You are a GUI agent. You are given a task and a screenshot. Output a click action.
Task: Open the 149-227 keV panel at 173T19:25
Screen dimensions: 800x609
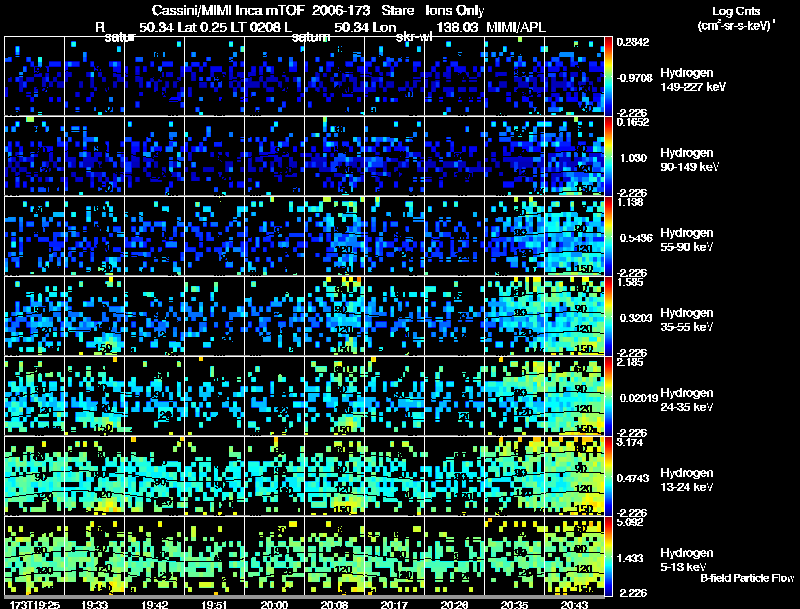click(x=34, y=76)
